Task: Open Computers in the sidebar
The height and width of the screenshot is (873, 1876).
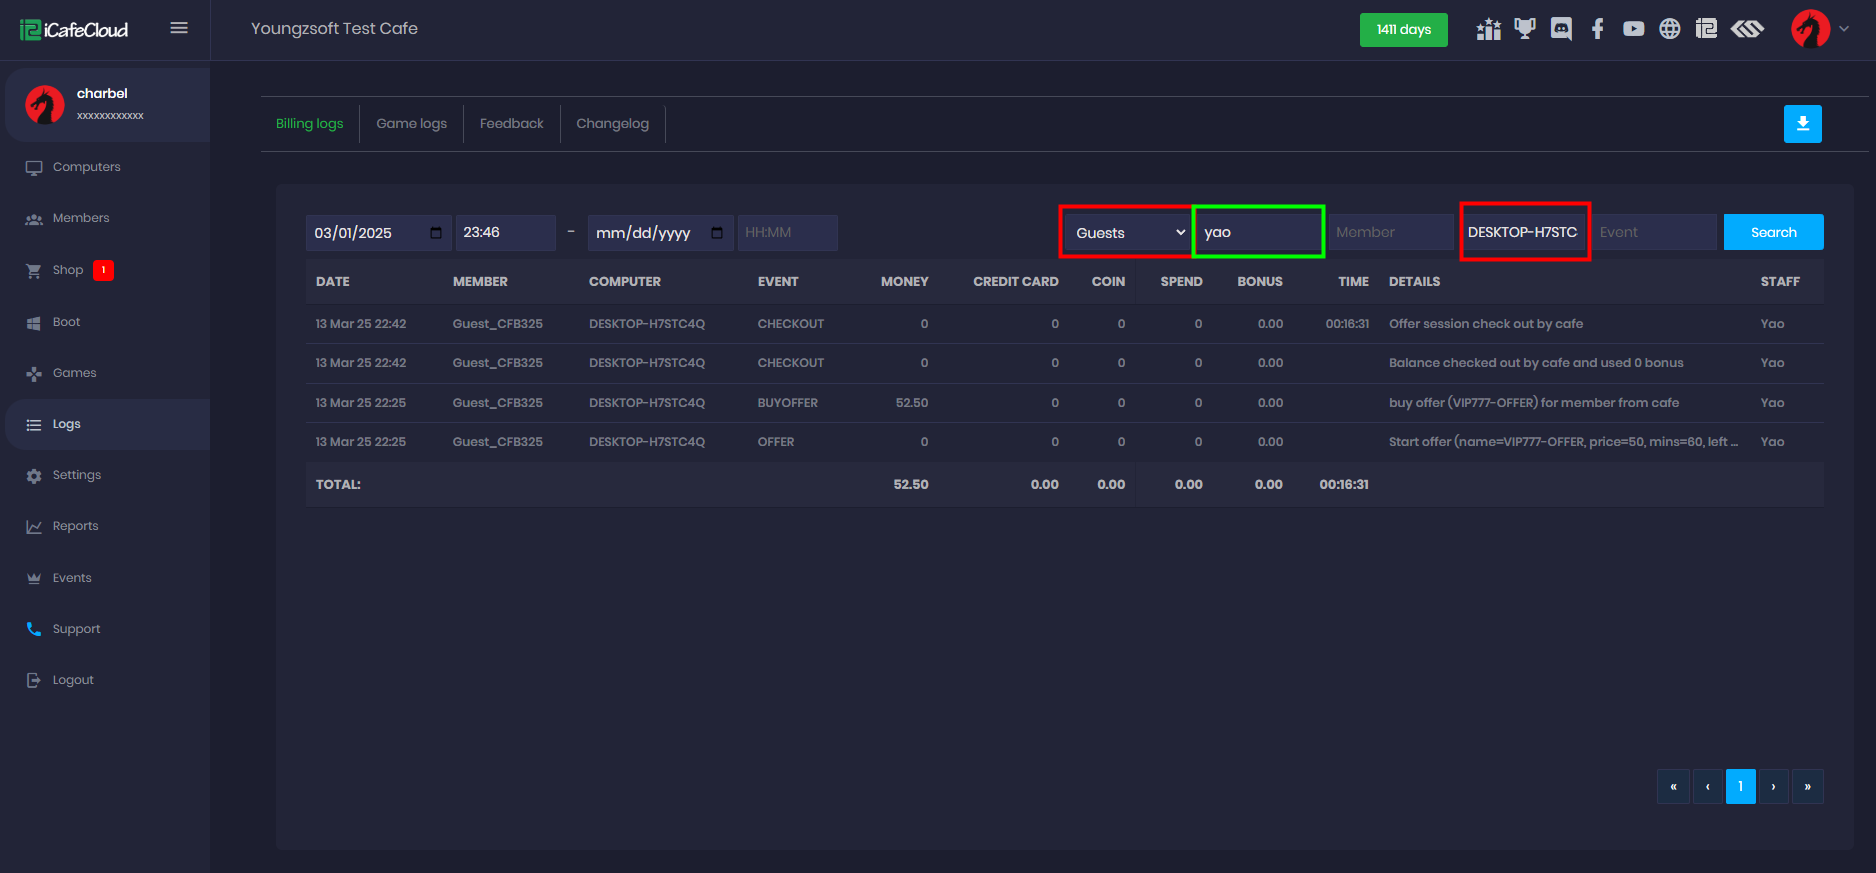Action: coord(86,167)
